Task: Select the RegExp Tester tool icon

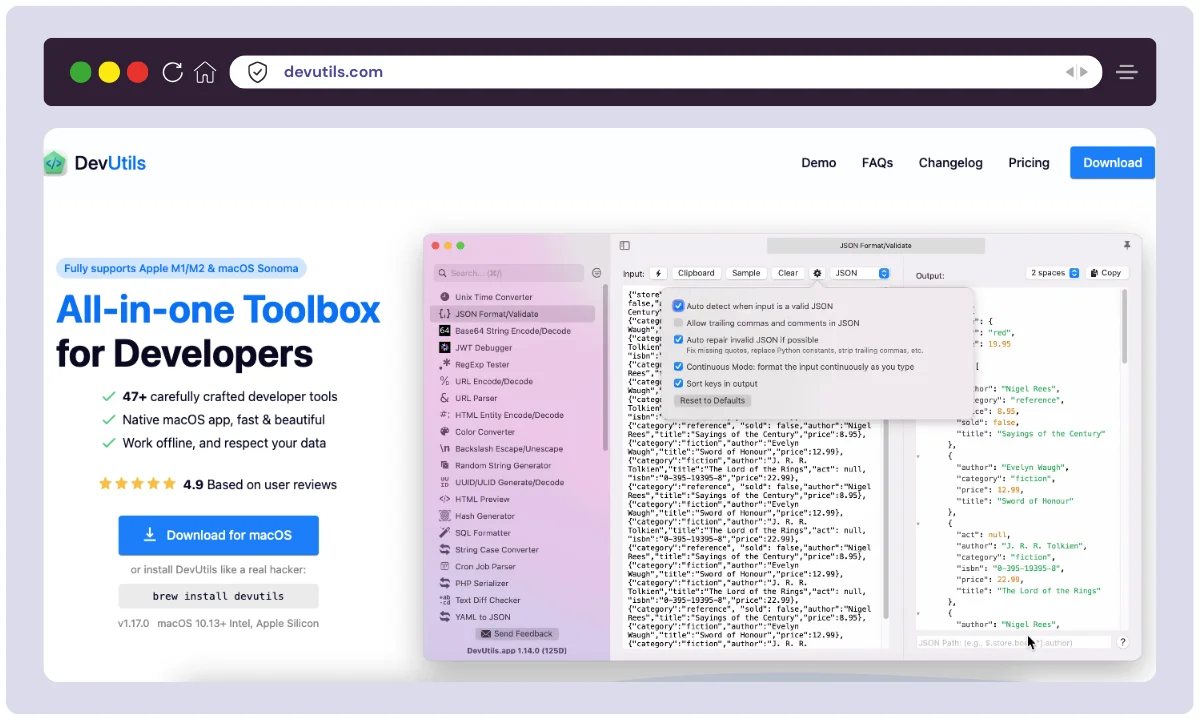Action: pos(445,364)
